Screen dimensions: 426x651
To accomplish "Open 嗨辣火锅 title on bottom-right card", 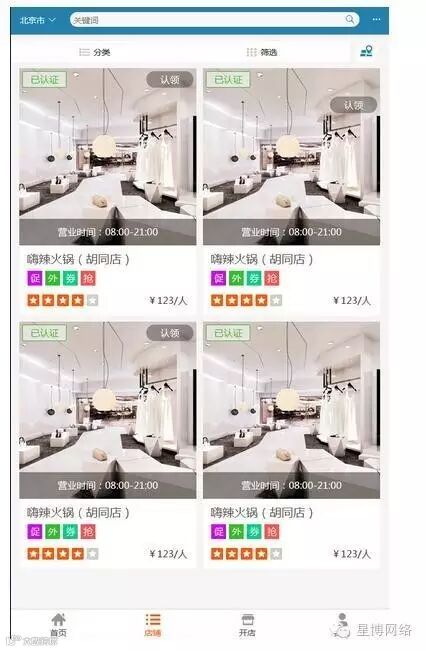I will (262, 513).
